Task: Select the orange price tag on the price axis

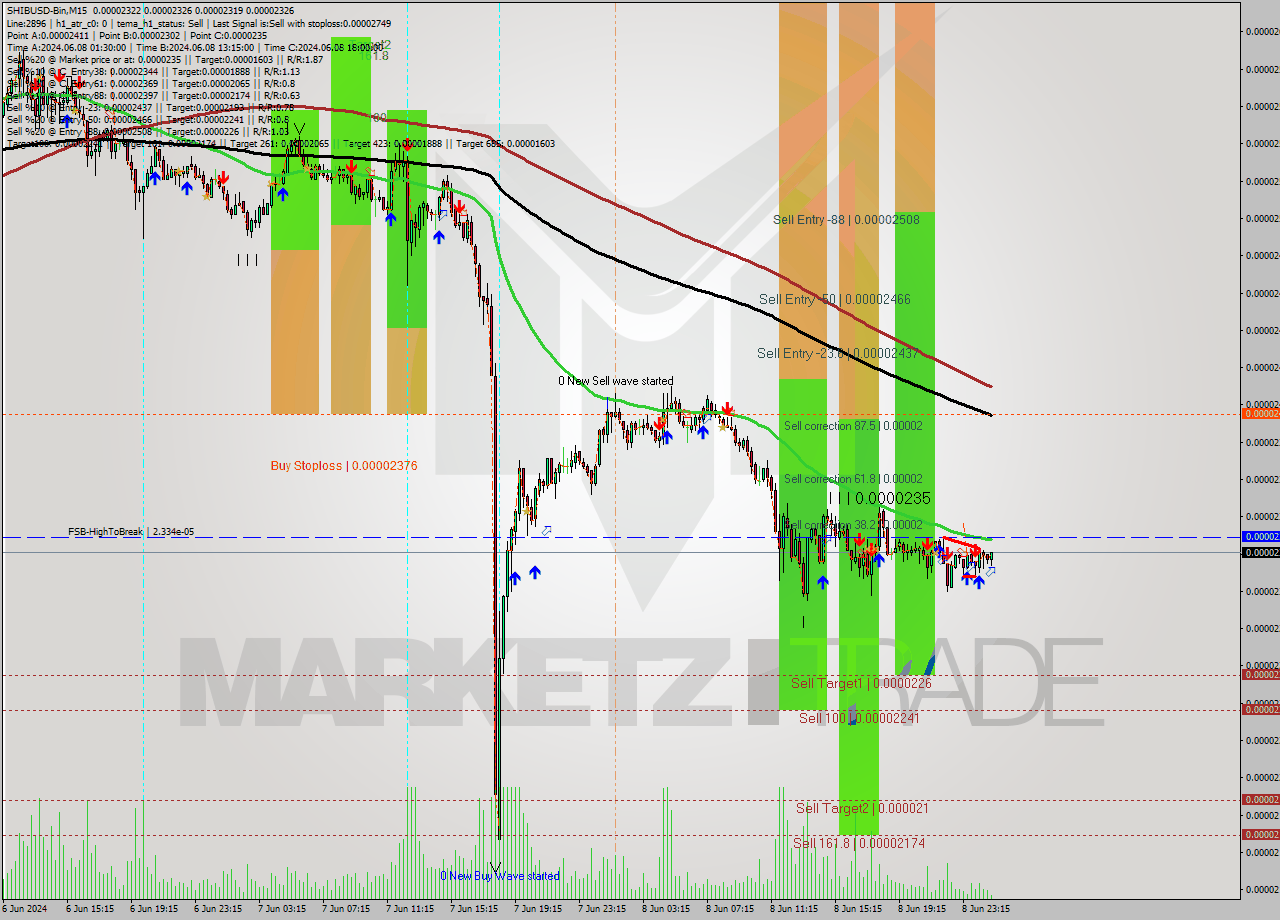Action: coord(1260,413)
